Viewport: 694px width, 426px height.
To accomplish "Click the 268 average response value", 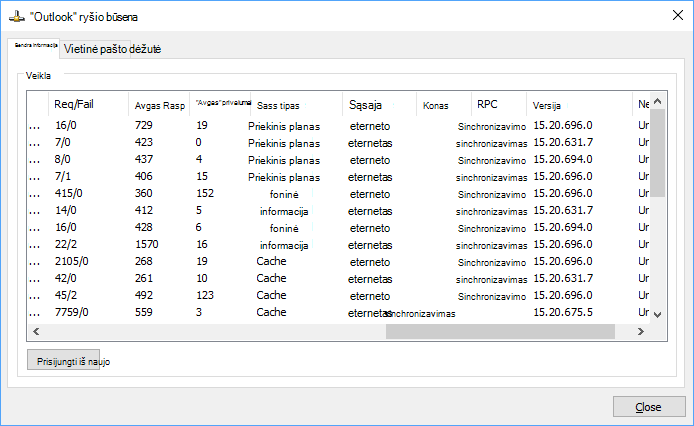I will (144, 261).
